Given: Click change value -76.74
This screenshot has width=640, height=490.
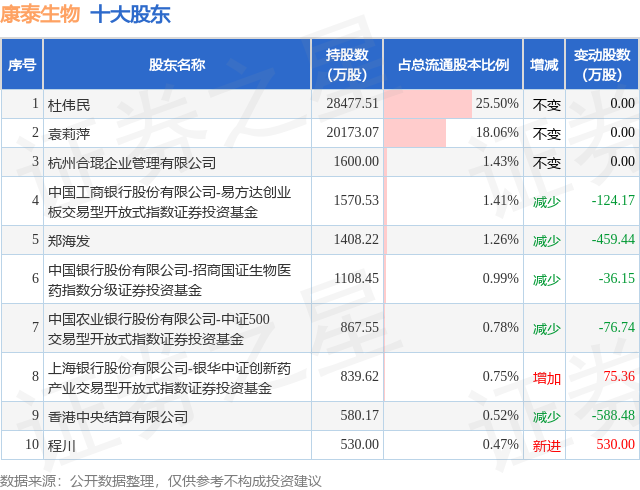Looking at the screenshot, I should (617, 327).
